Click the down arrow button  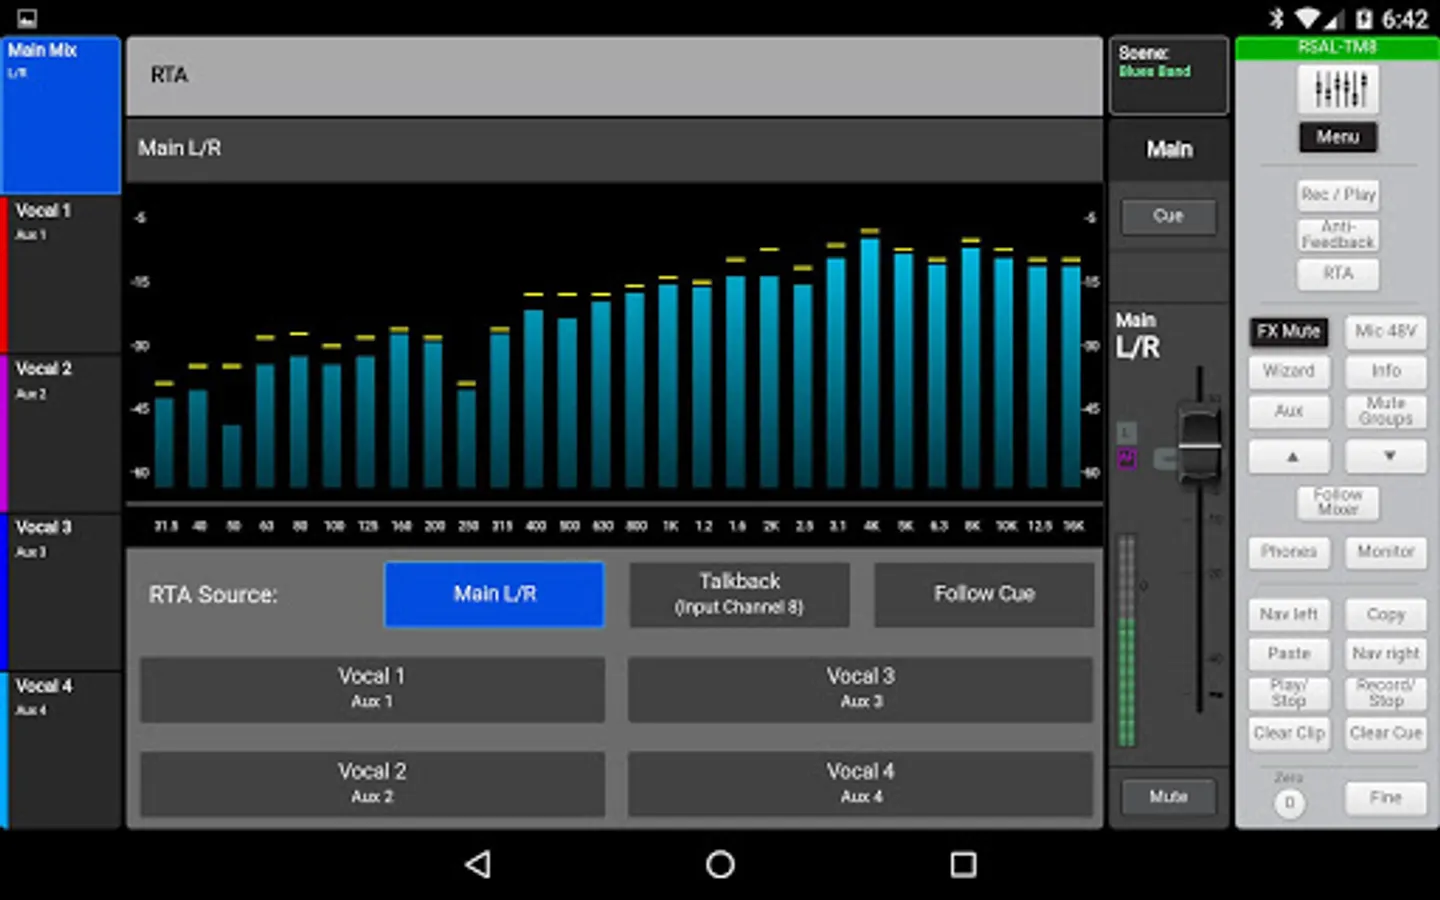click(x=1386, y=457)
